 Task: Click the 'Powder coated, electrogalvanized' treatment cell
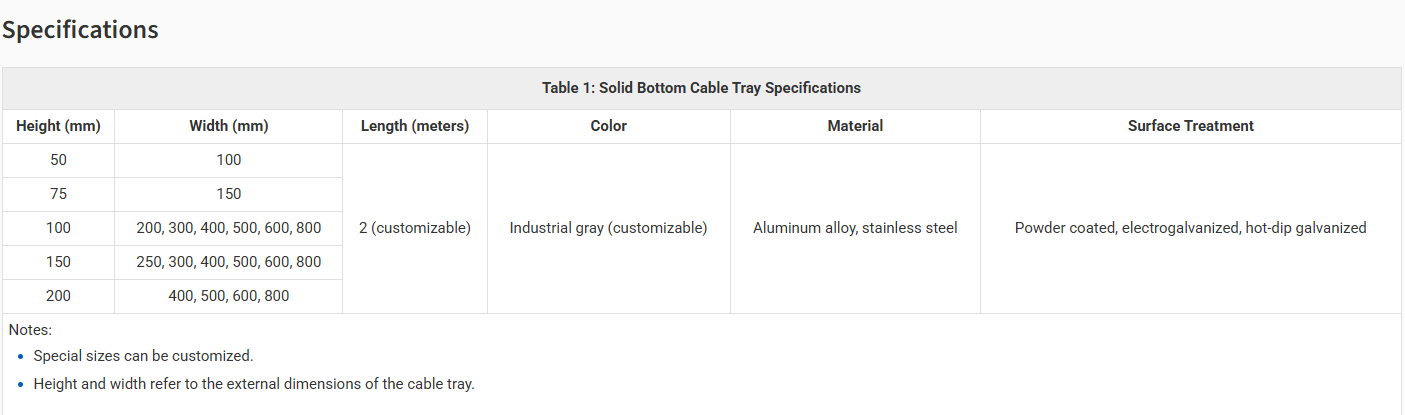(x=1190, y=228)
